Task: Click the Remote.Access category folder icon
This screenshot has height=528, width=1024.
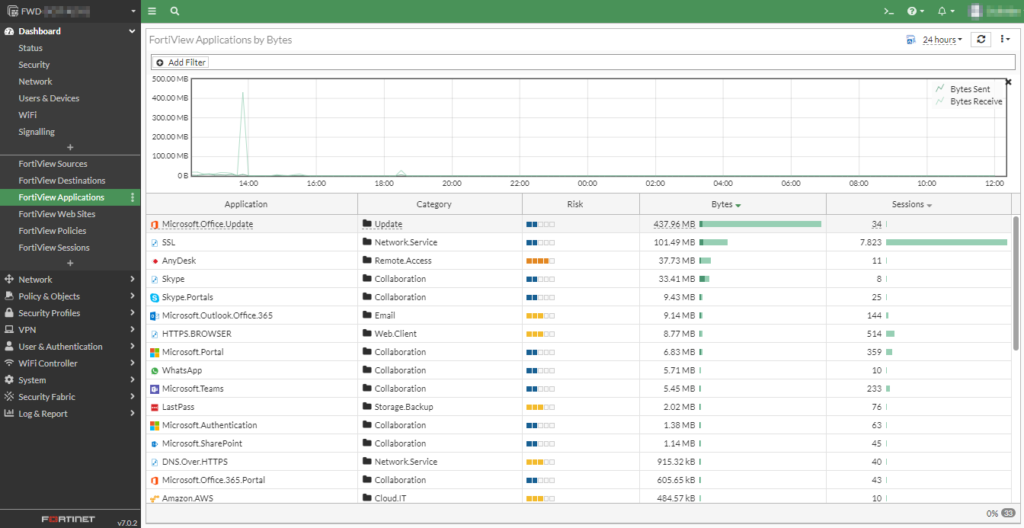Action: tap(367, 261)
